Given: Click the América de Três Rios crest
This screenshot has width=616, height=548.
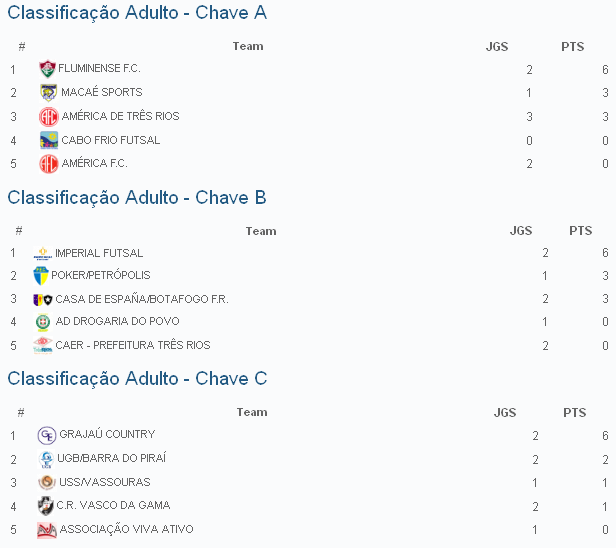Looking at the screenshot, I should 49,116.
